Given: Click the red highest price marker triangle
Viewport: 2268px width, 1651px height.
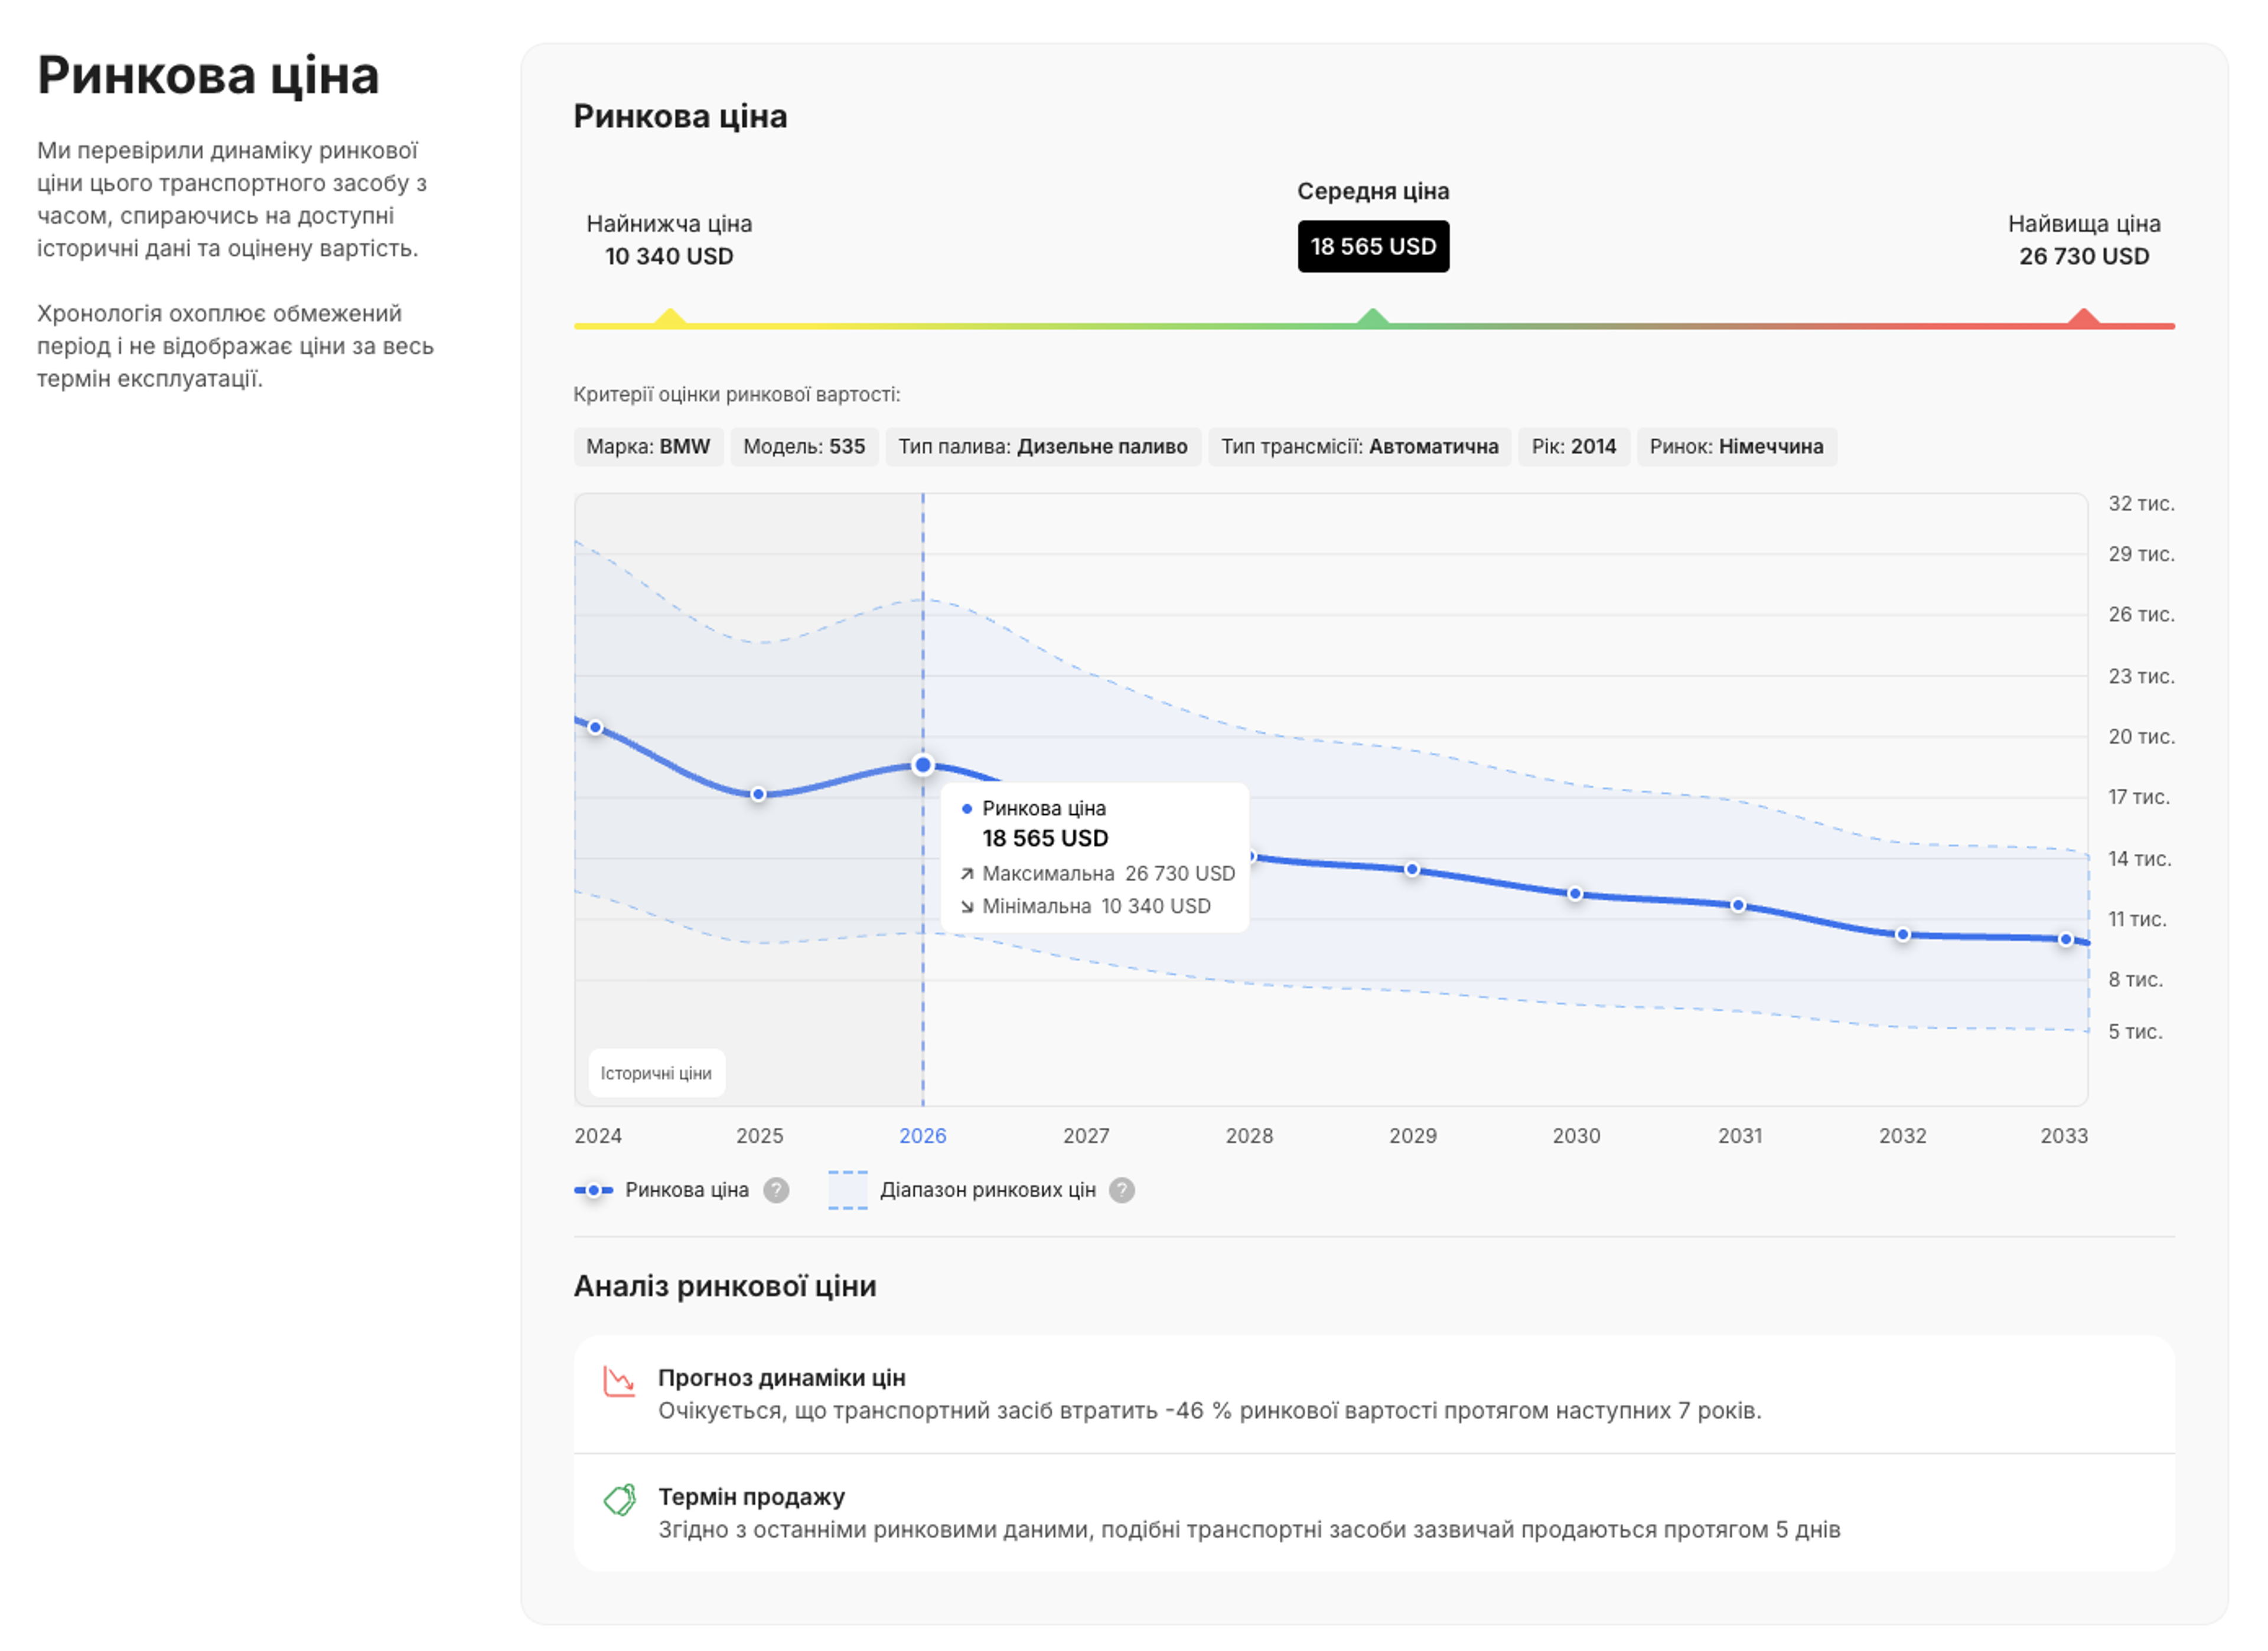Looking at the screenshot, I should [x=2083, y=317].
